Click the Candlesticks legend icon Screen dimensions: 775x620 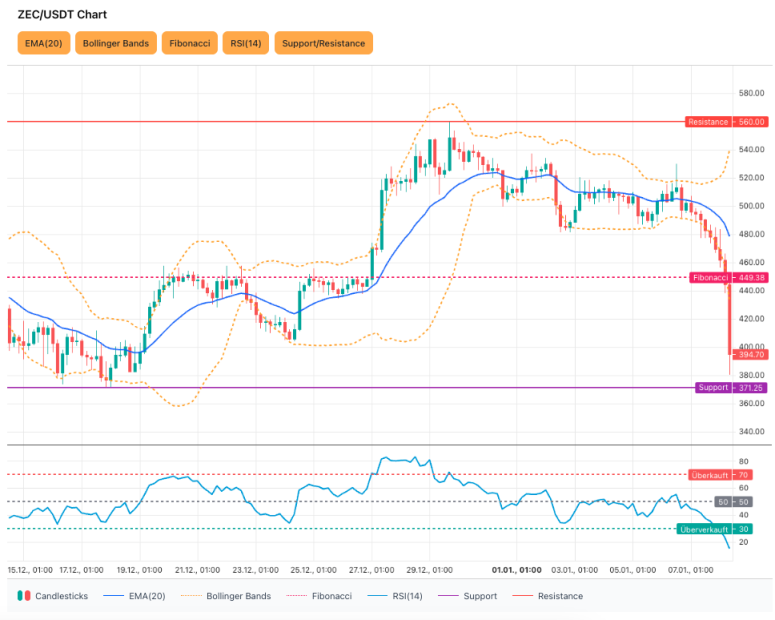(23, 596)
